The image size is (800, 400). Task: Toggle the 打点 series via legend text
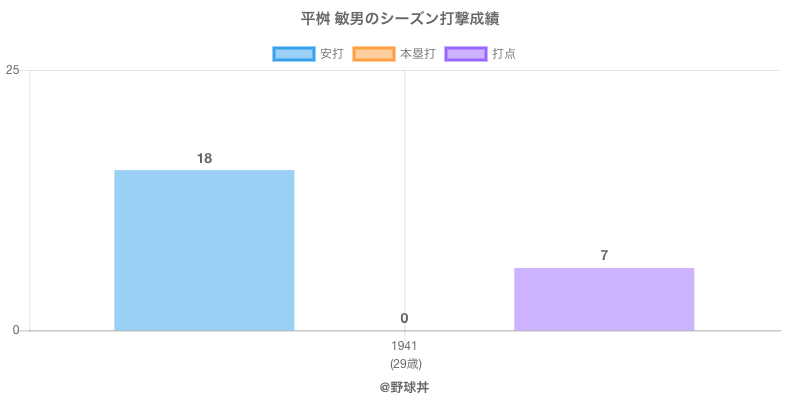pos(504,54)
